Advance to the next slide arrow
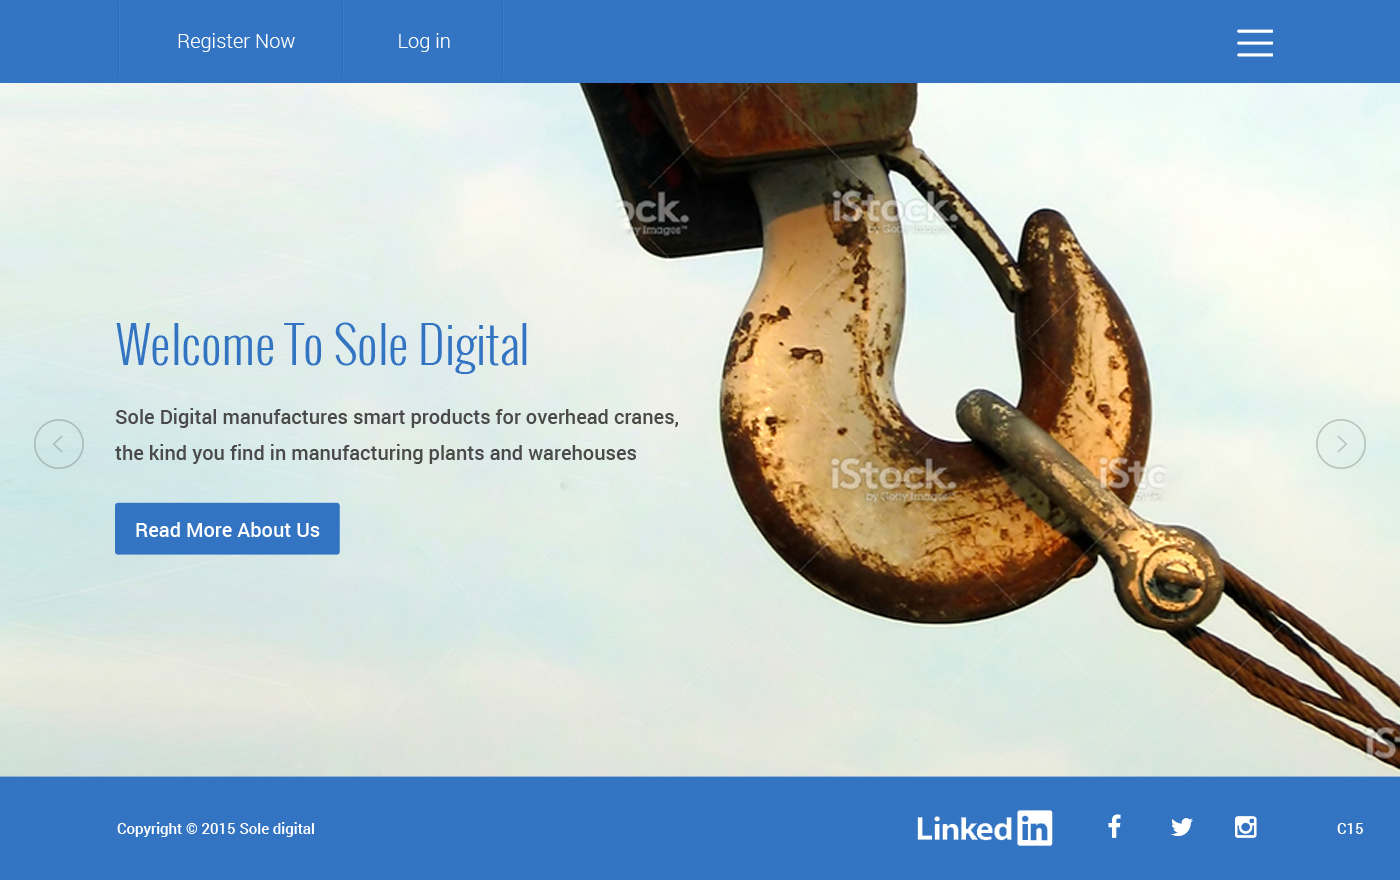 pos(1341,444)
